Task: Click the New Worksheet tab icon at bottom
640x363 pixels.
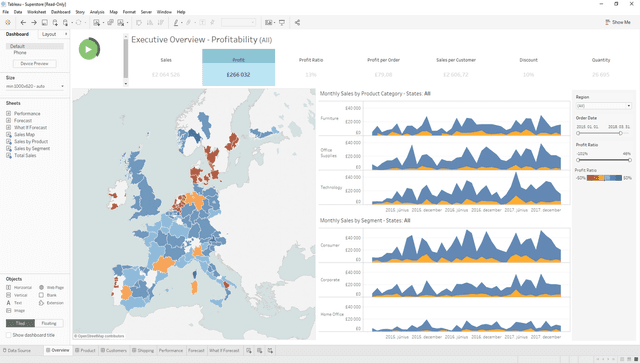Action: (x=249, y=350)
